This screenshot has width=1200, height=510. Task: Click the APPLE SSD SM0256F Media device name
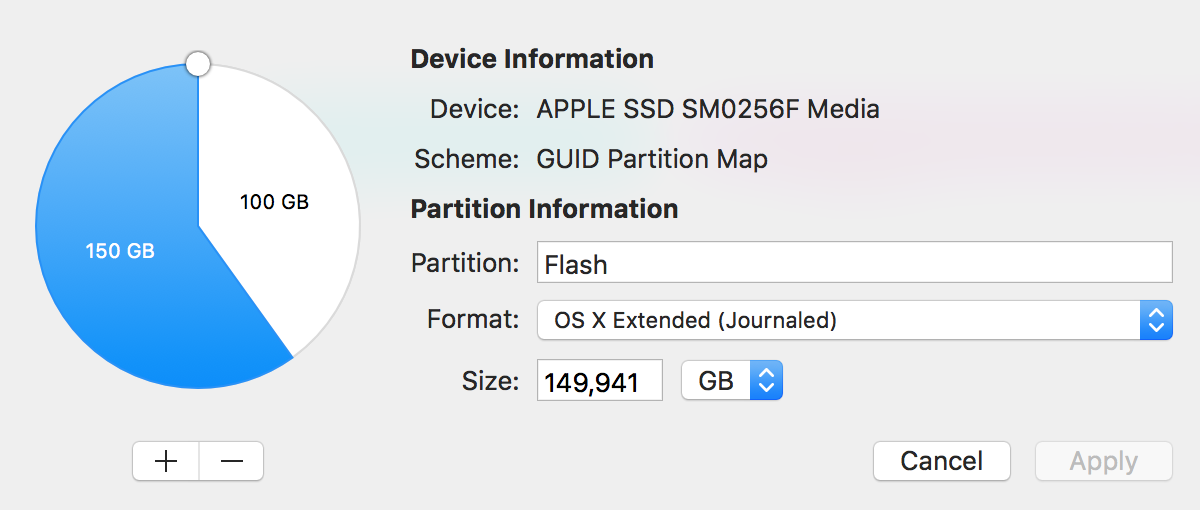[x=708, y=109]
